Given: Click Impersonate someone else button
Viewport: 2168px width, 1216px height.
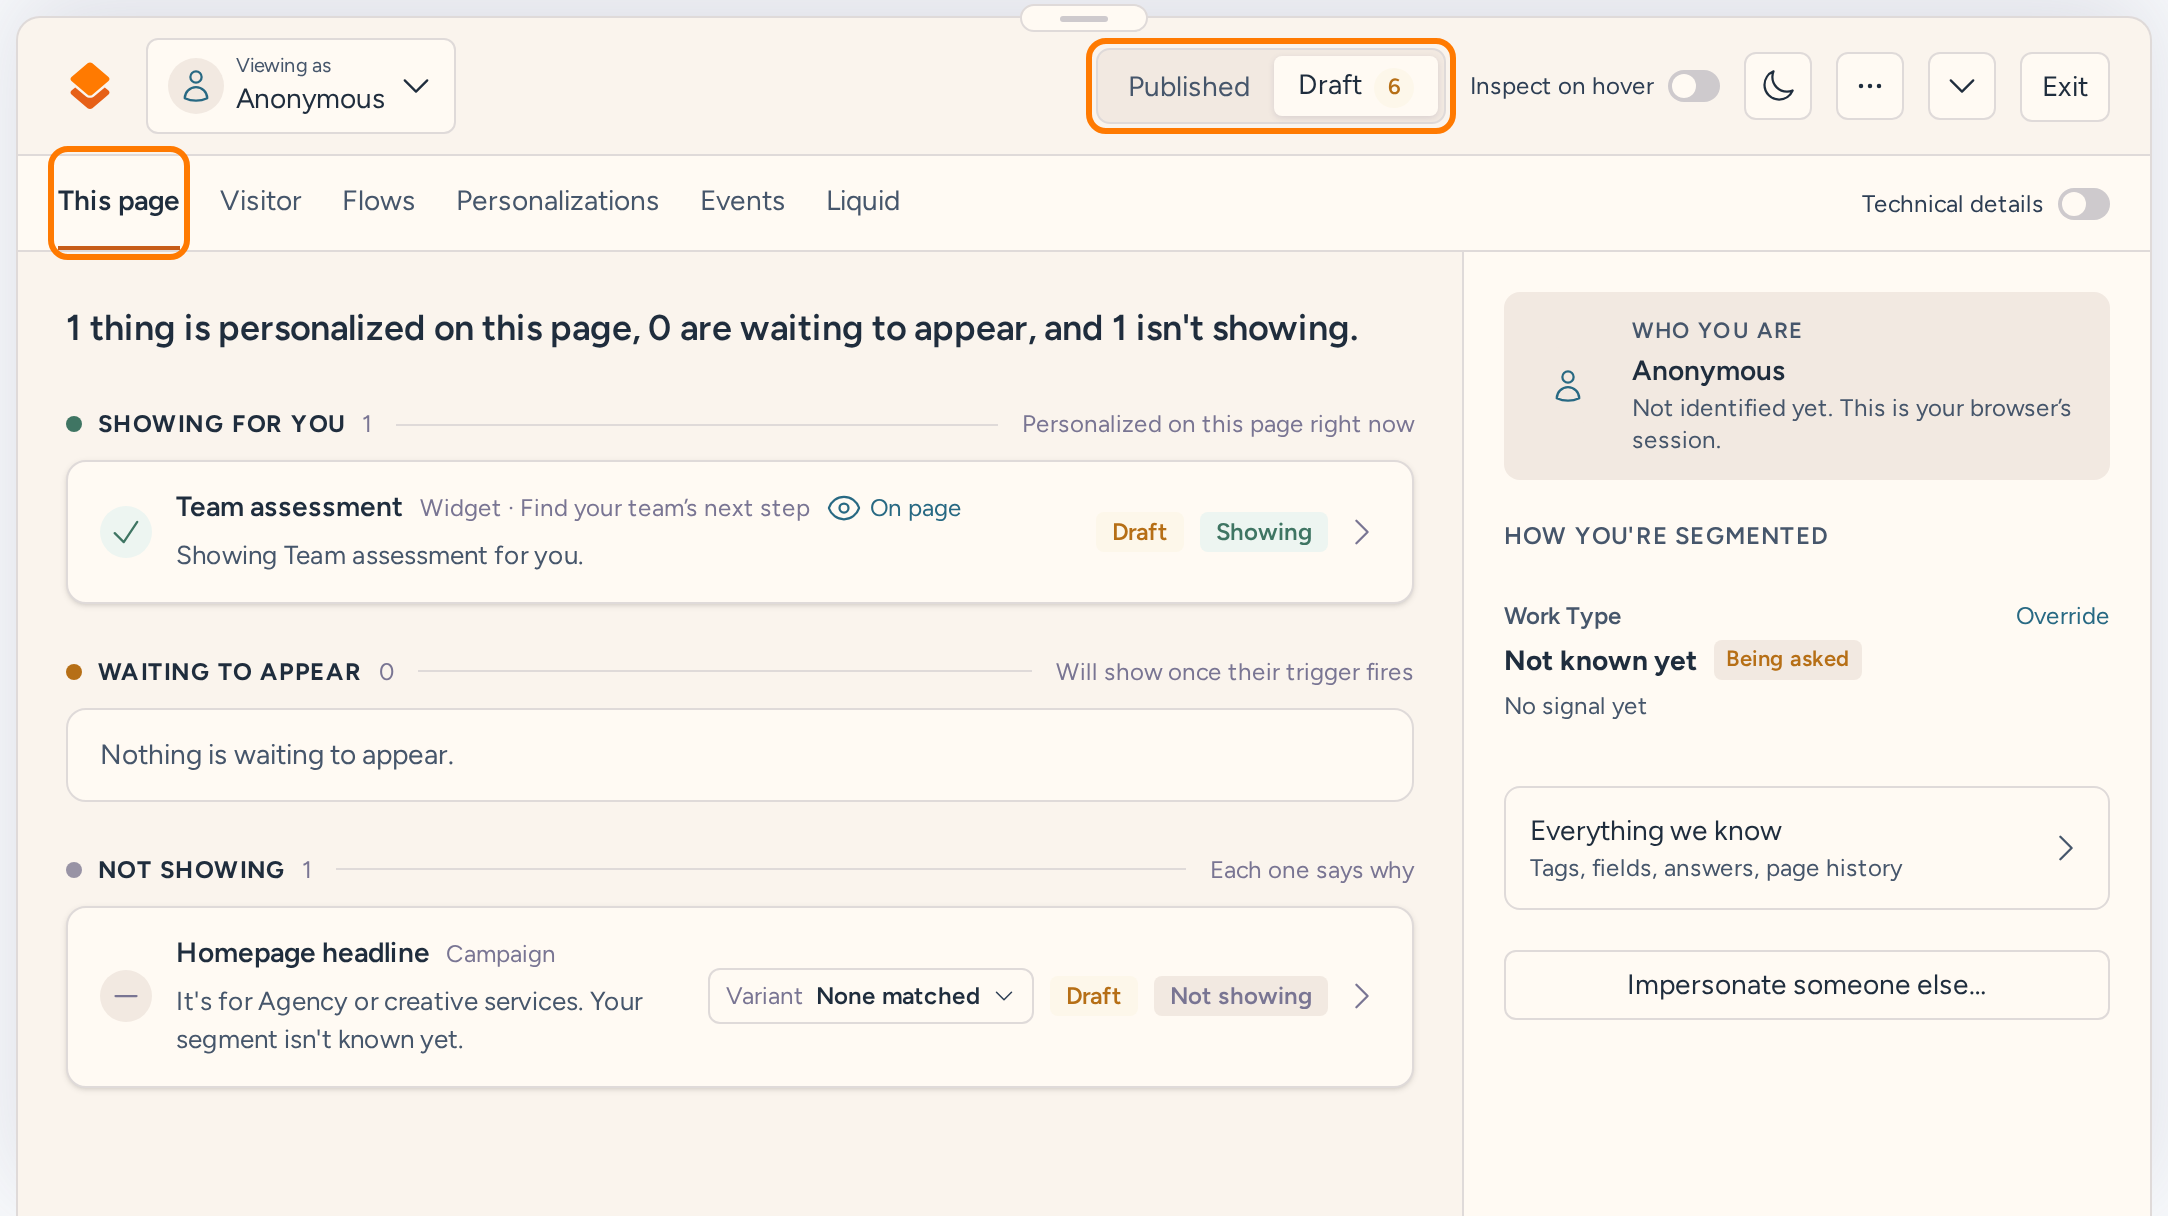Looking at the screenshot, I should click(x=1807, y=985).
